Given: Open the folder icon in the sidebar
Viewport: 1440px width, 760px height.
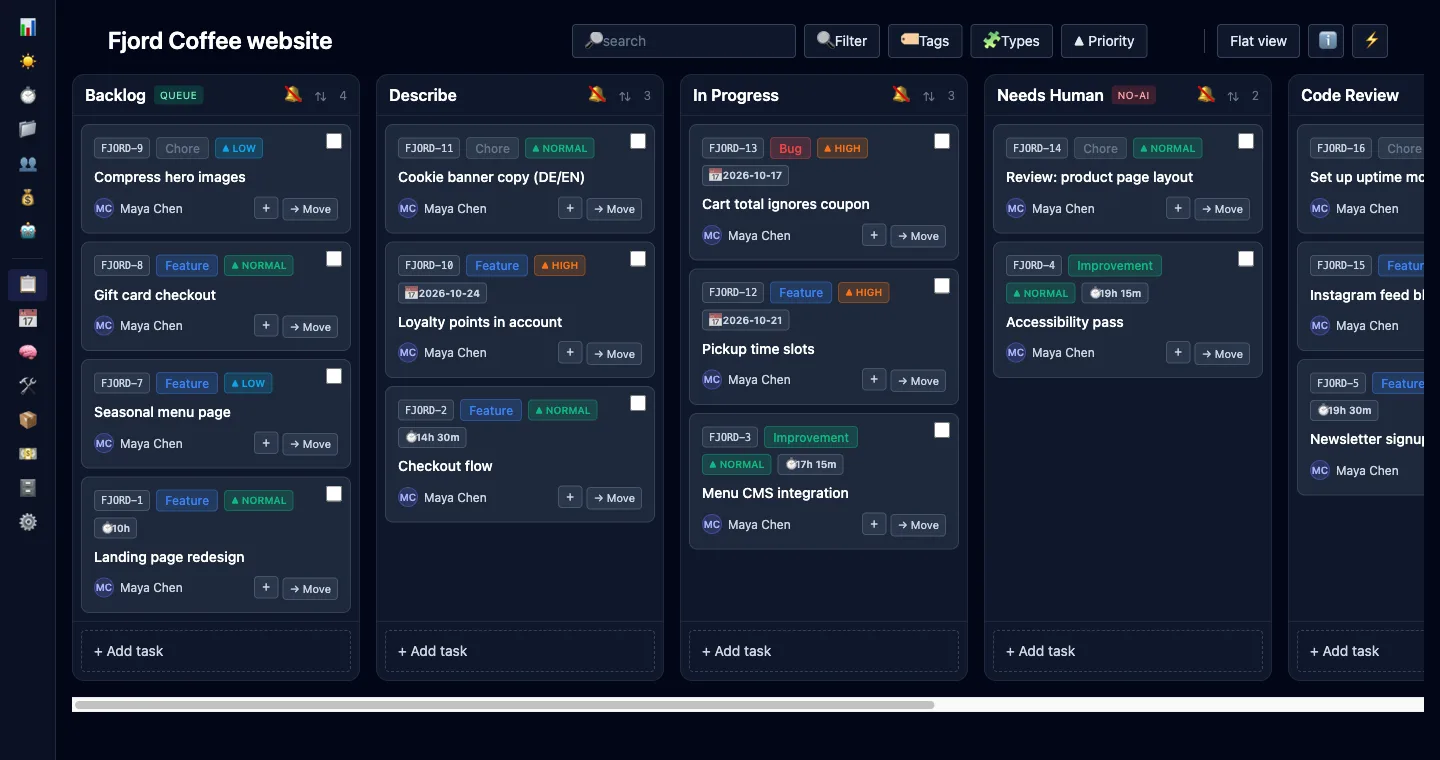Looking at the screenshot, I should click(x=28, y=129).
